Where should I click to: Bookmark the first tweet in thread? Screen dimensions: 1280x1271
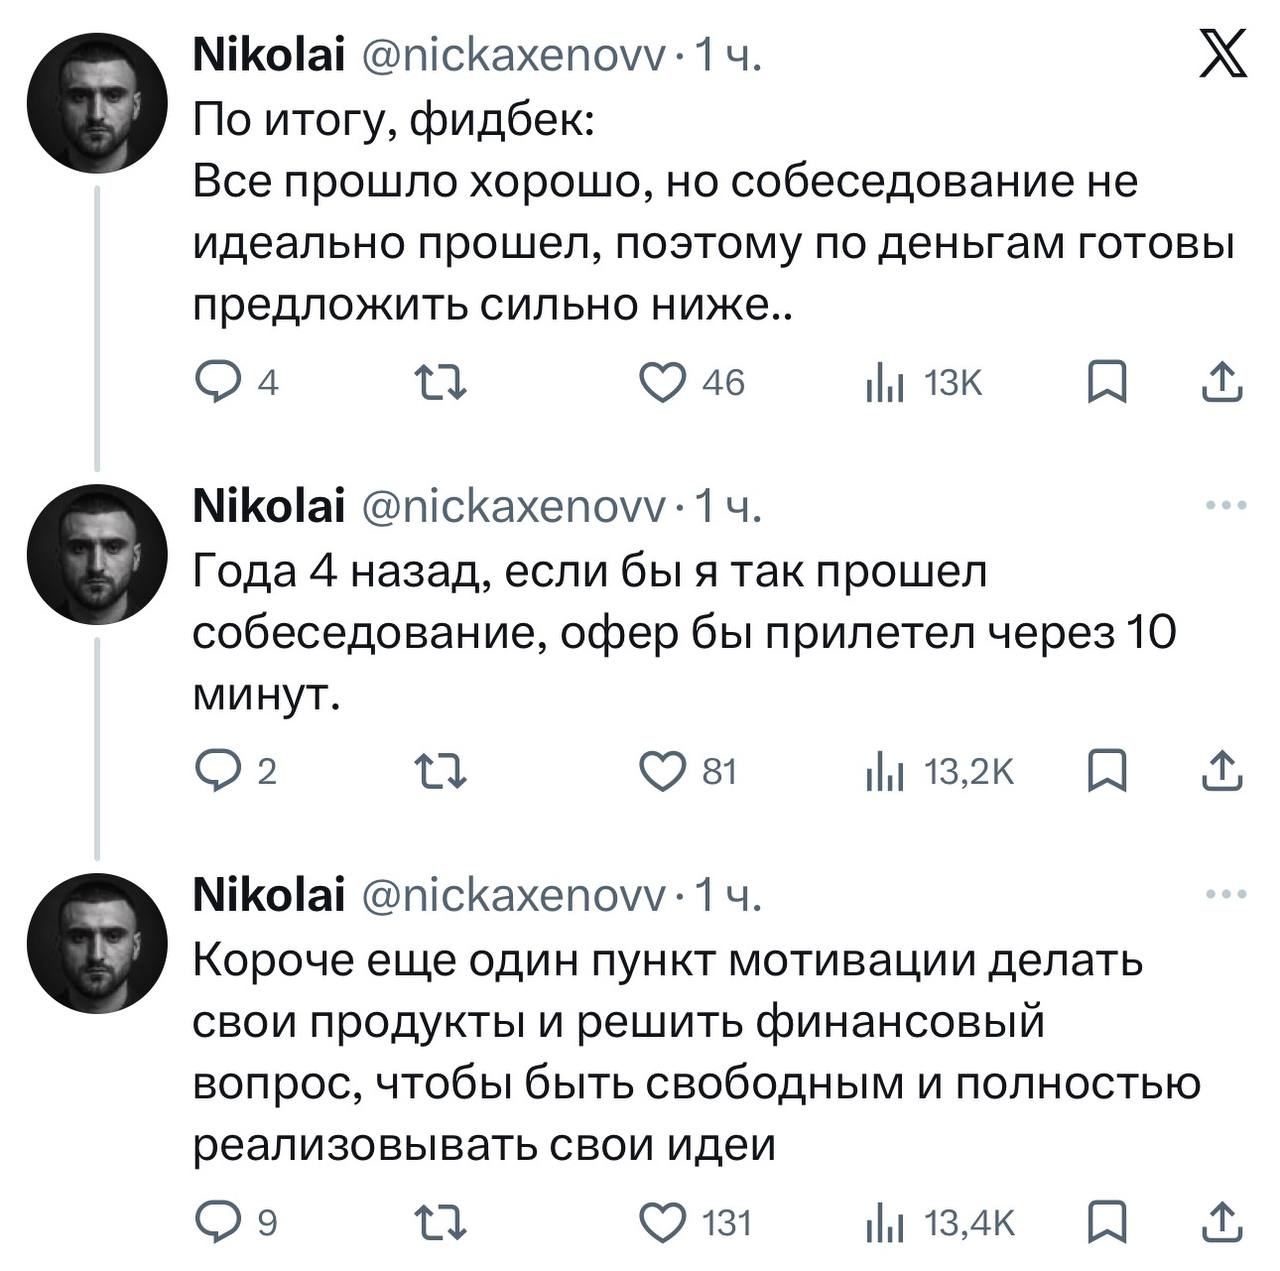coord(1107,382)
